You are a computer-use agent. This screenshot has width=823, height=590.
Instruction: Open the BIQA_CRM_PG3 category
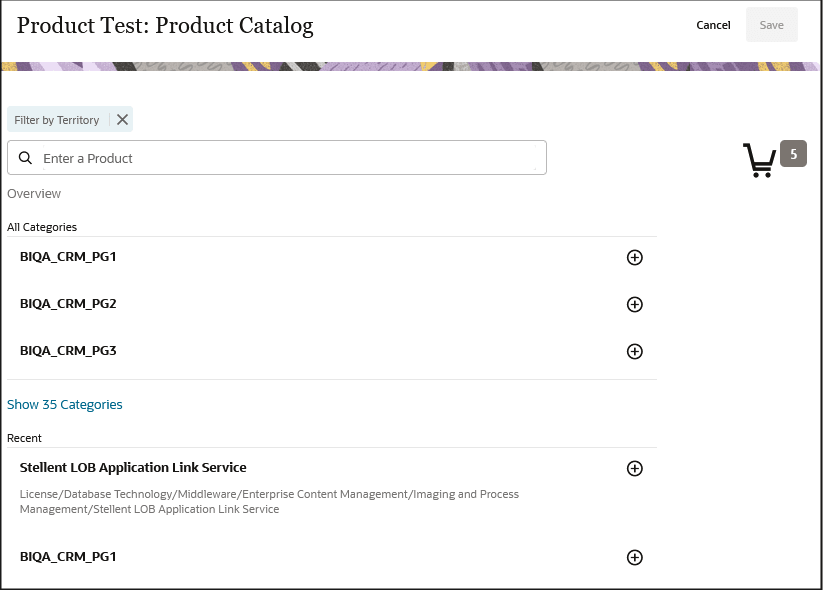pyautogui.click(x=68, y=351)
